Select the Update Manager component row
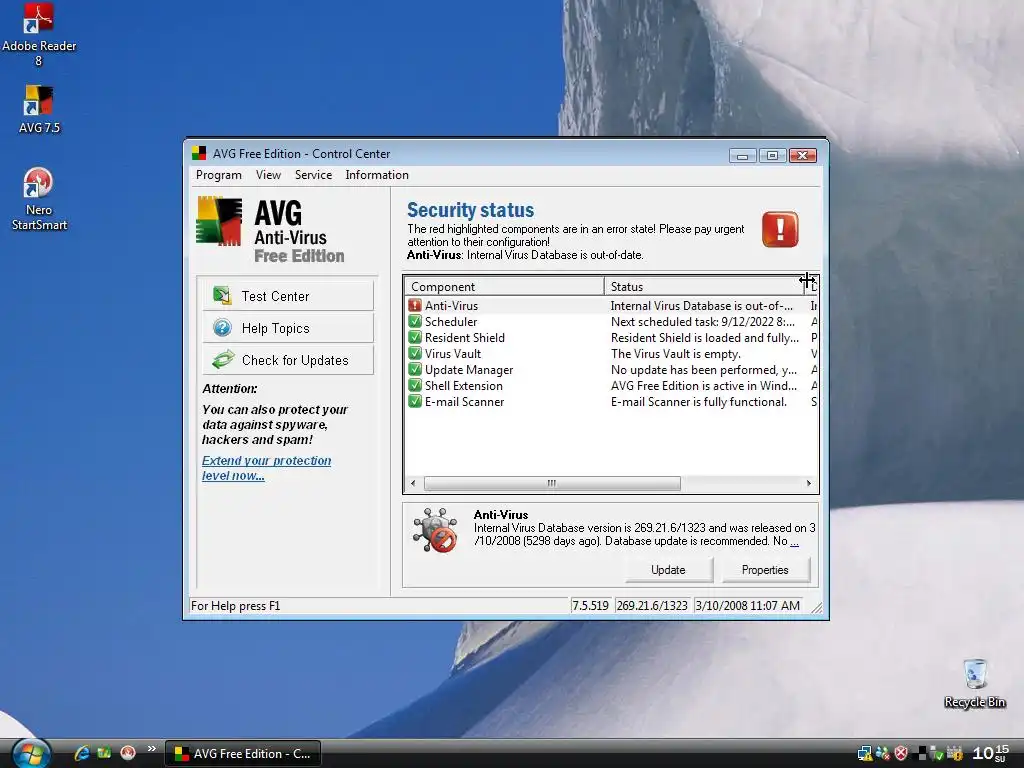The image size is (1024, 768). pyautogui.click(x=611, y=370)
